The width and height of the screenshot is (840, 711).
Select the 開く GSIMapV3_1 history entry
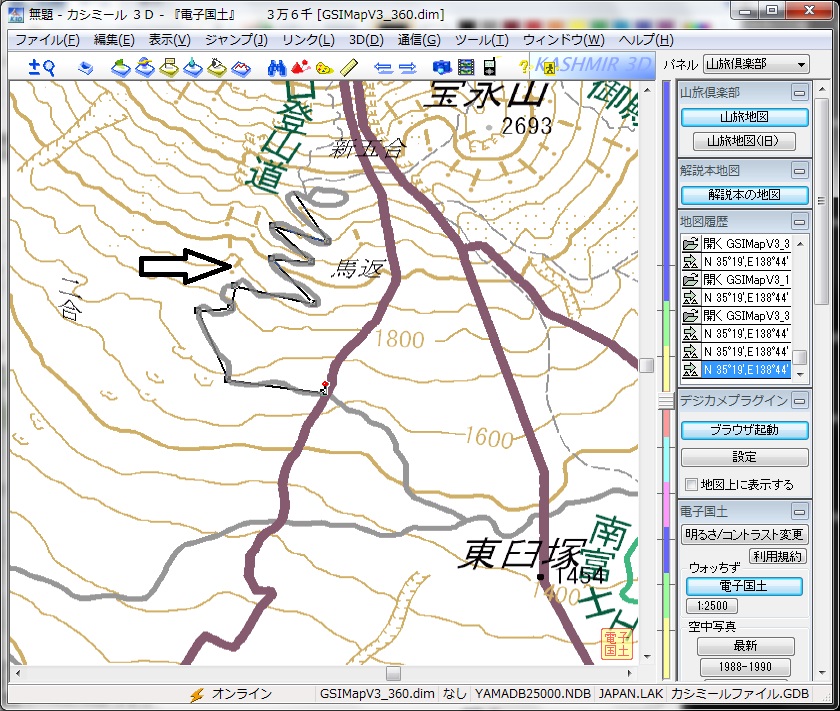coord(736,280)
